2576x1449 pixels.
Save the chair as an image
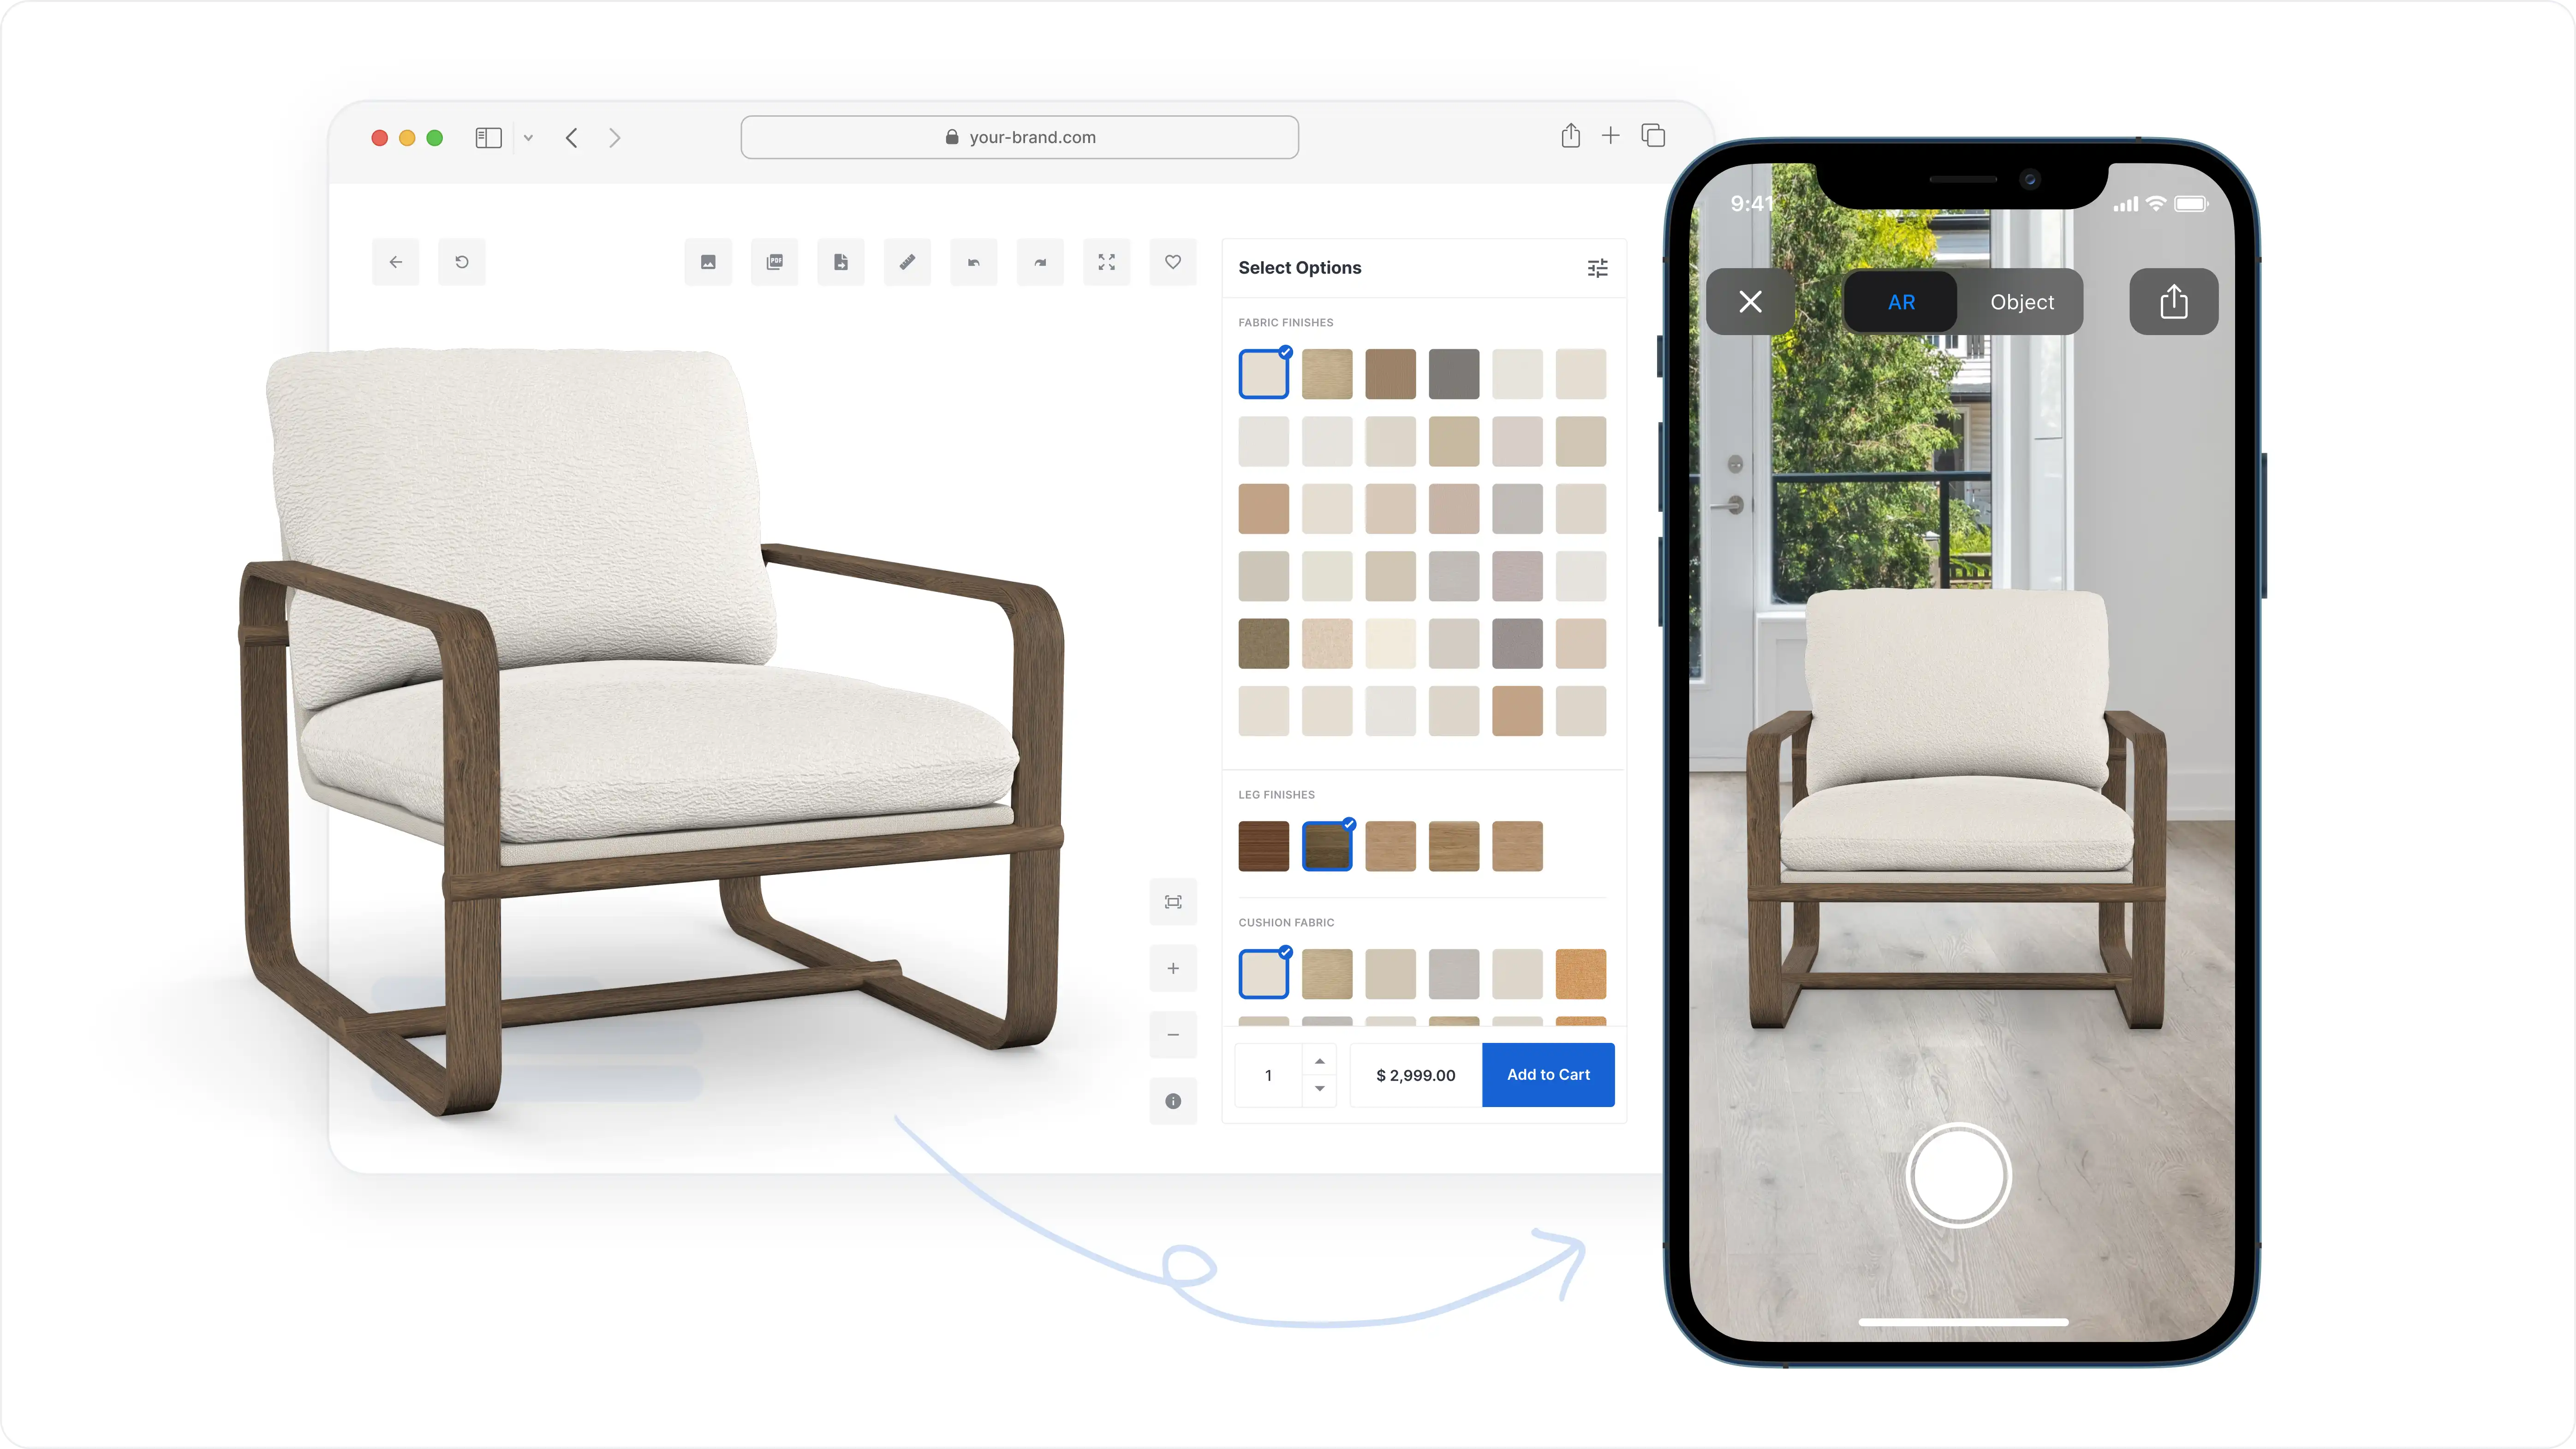[x=708, y=262]
